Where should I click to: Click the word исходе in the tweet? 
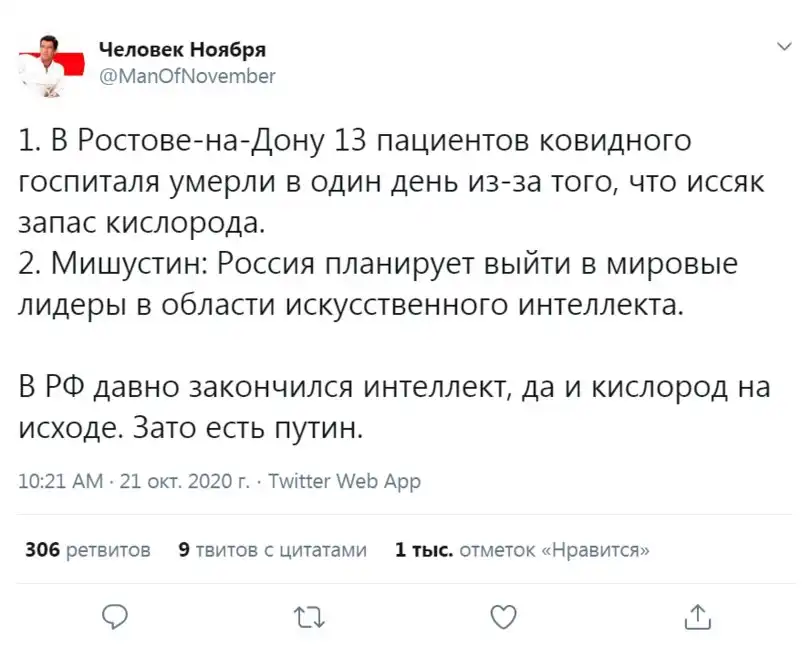click(x=68, y=428)
